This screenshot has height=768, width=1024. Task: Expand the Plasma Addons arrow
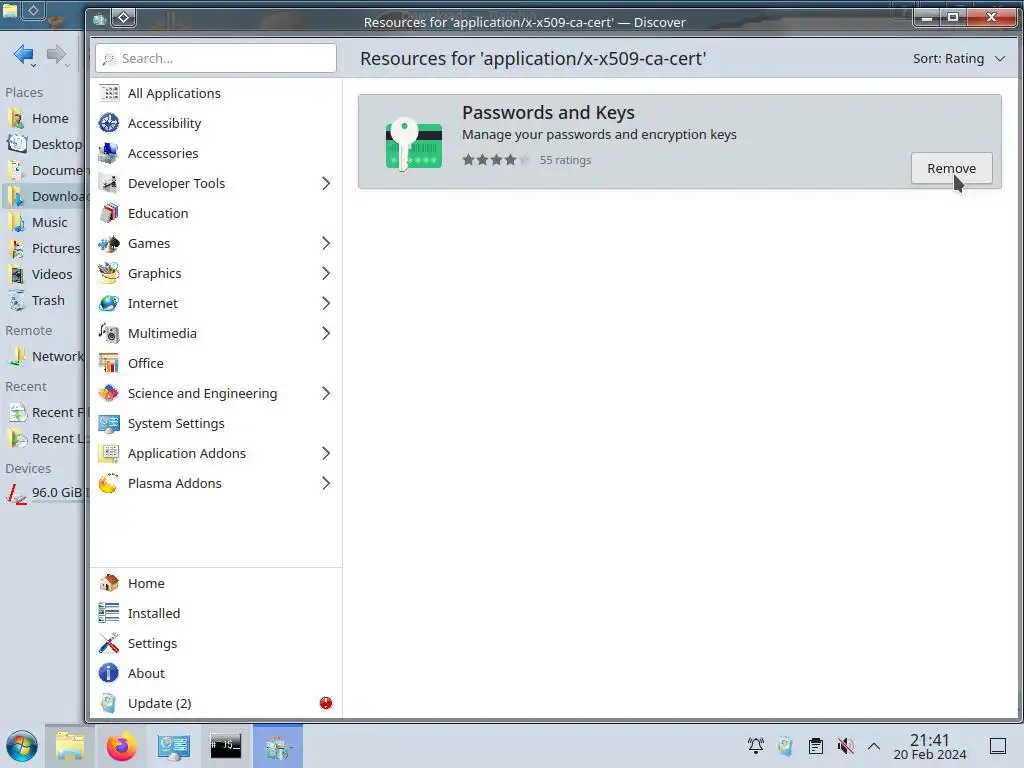click(326, 484)
